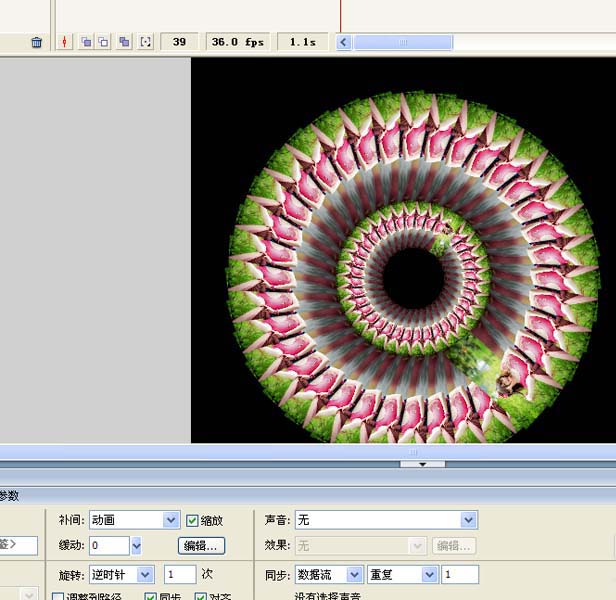Toggle the 同步 sync checkbox in tween options

click(x=150, y=596)
